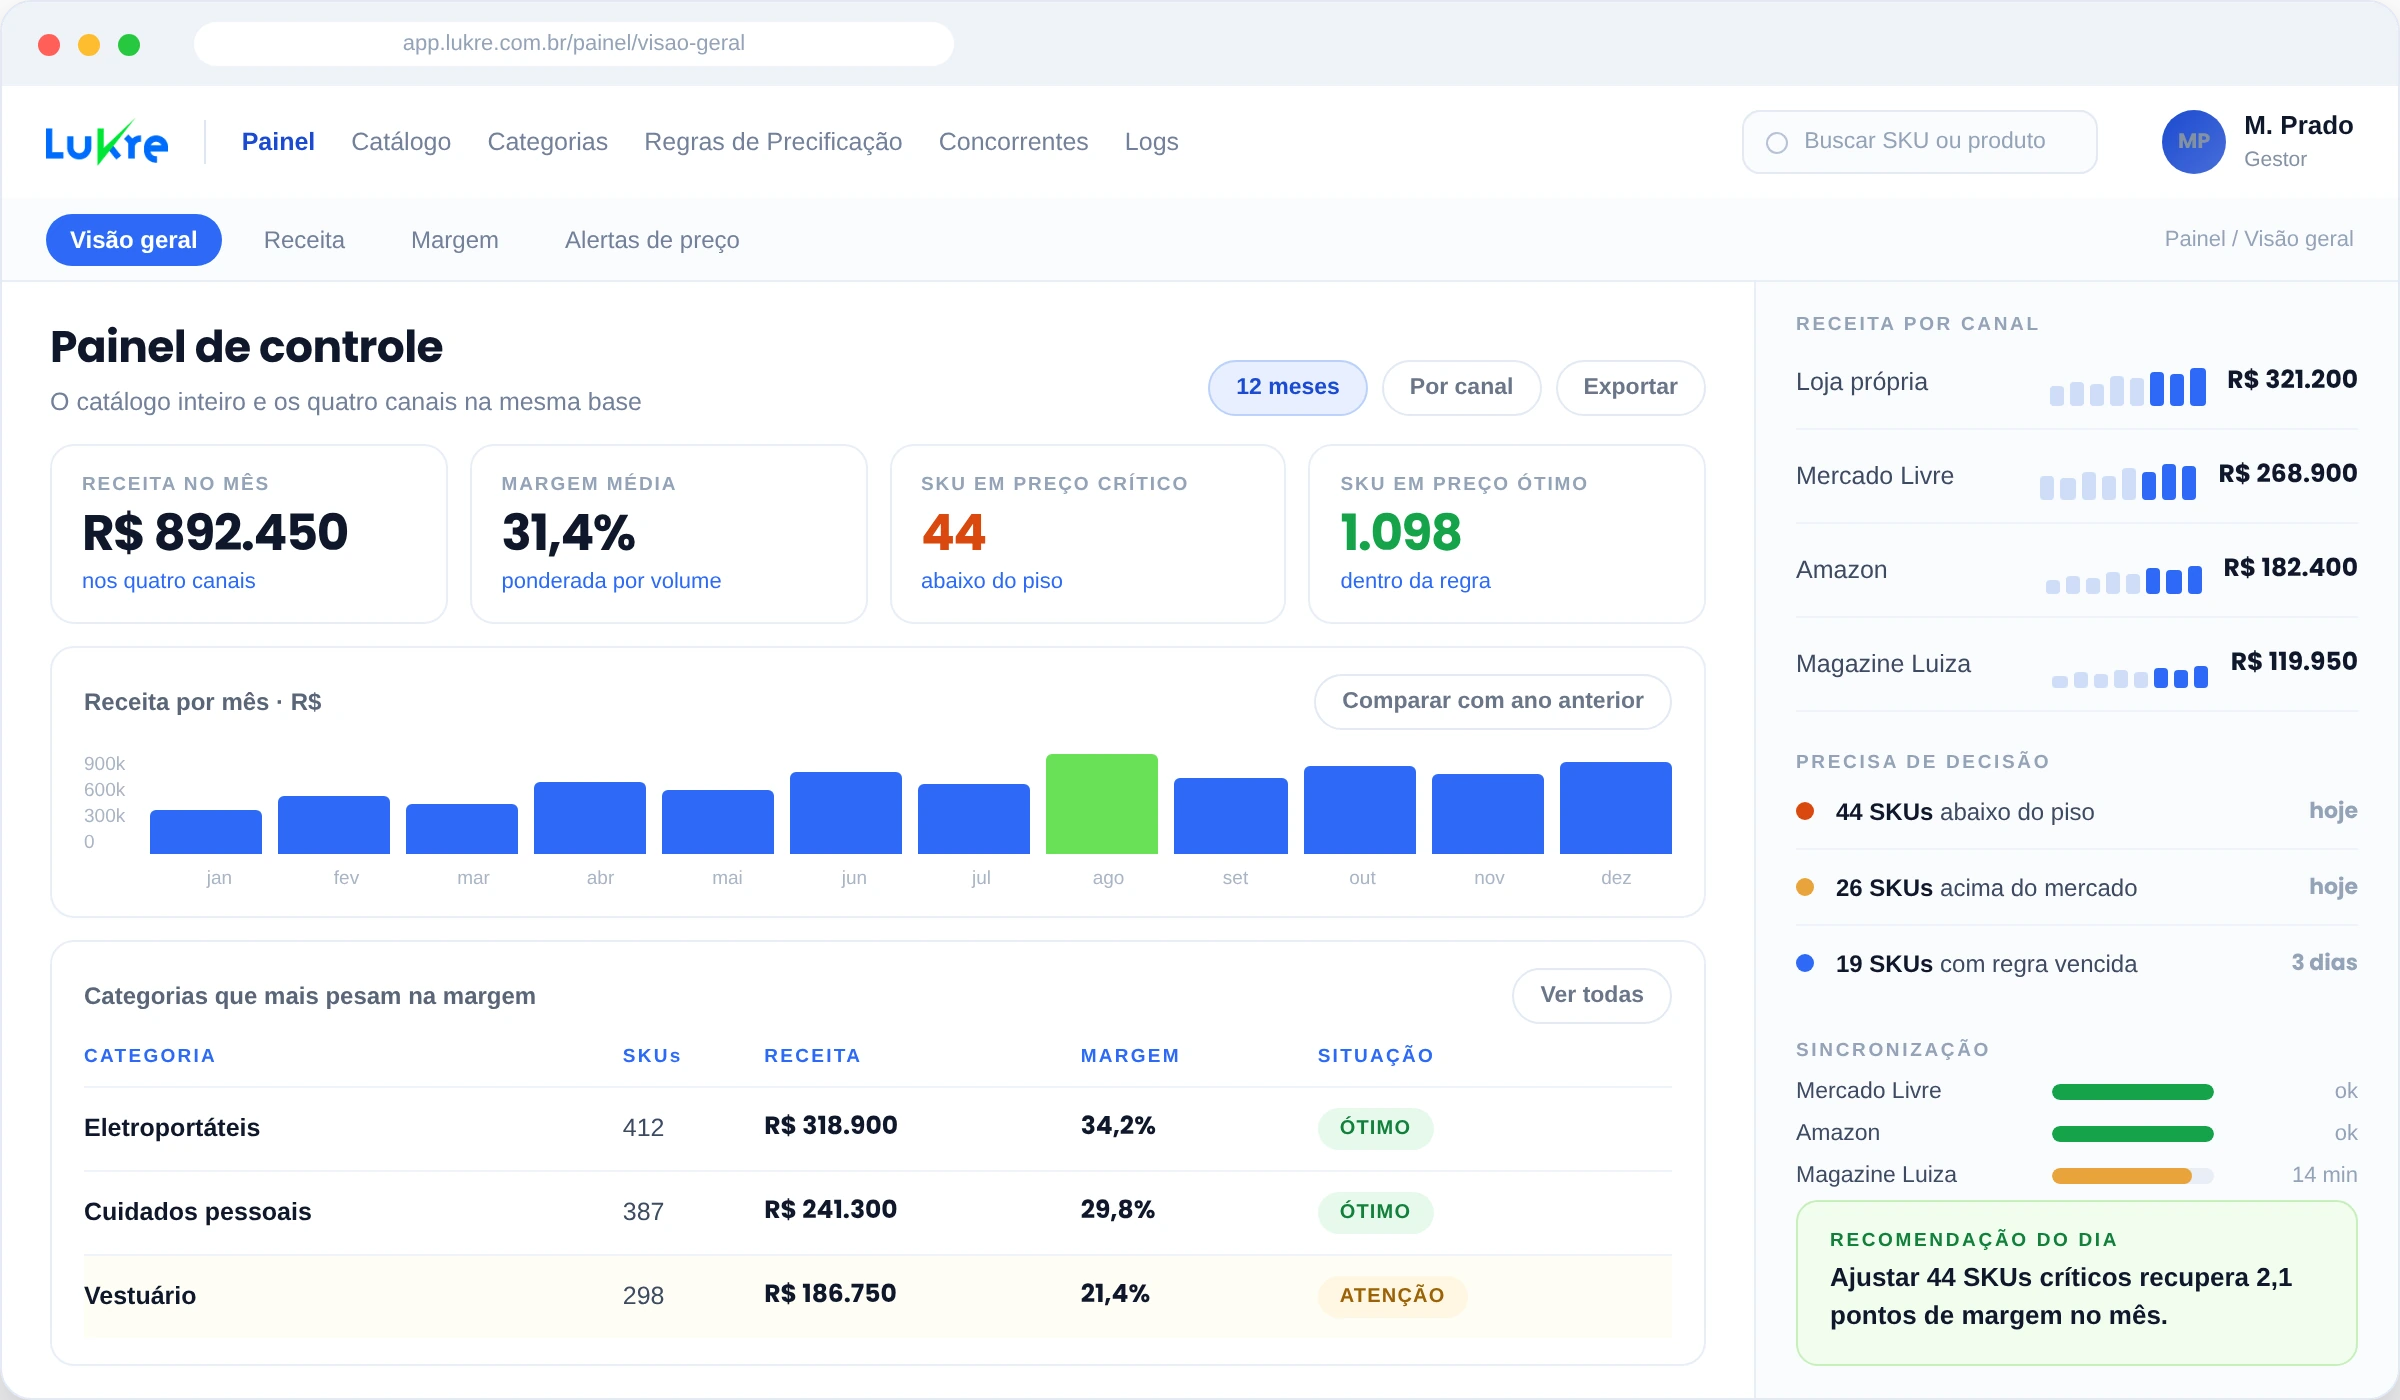Click the ATENÇÃO status badge
2400x1400 pixels.
click(x=1392, y=1296)
